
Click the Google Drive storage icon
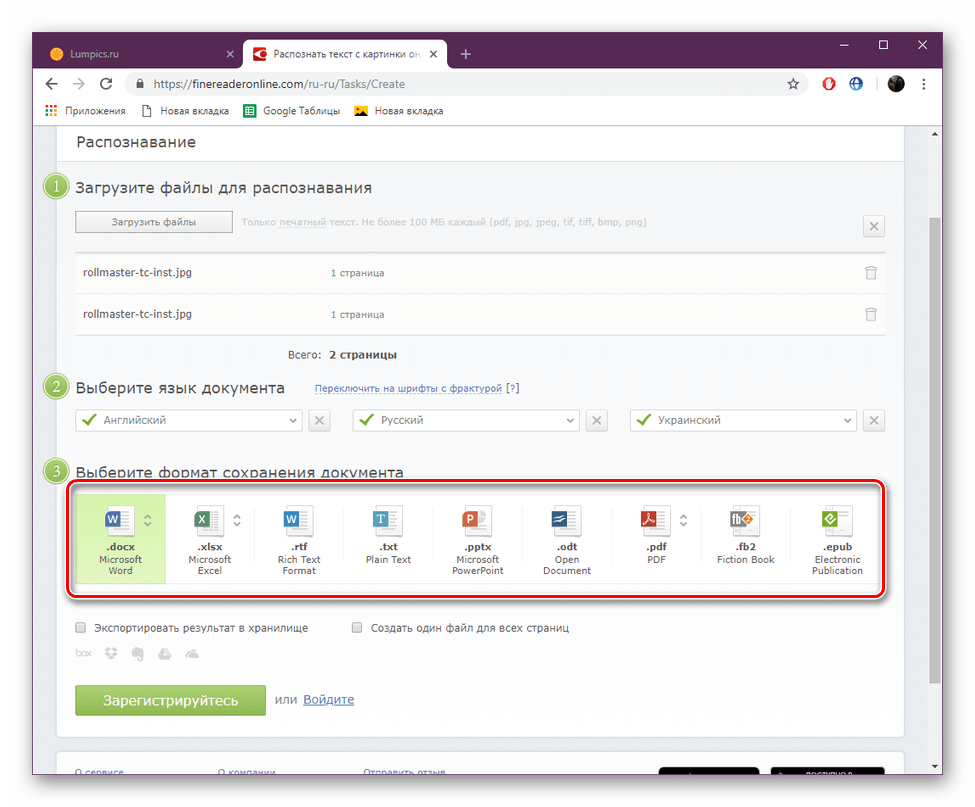tap(164, 653)
